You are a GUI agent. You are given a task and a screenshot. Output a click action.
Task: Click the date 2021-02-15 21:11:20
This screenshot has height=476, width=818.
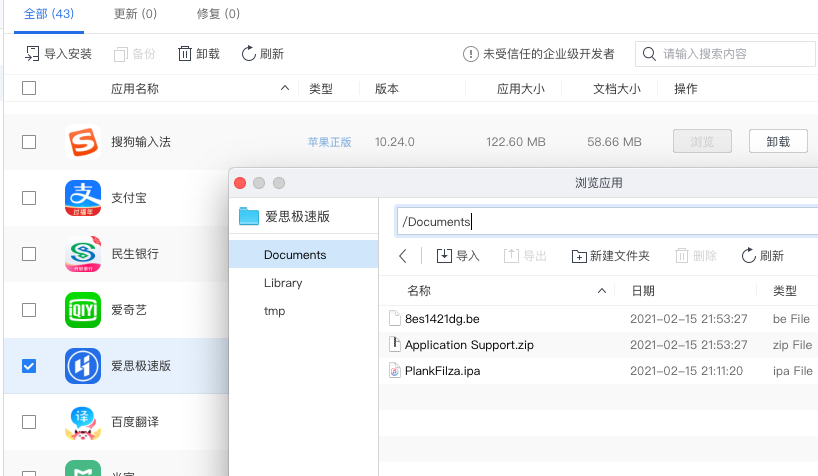click(x=687, y=371)
